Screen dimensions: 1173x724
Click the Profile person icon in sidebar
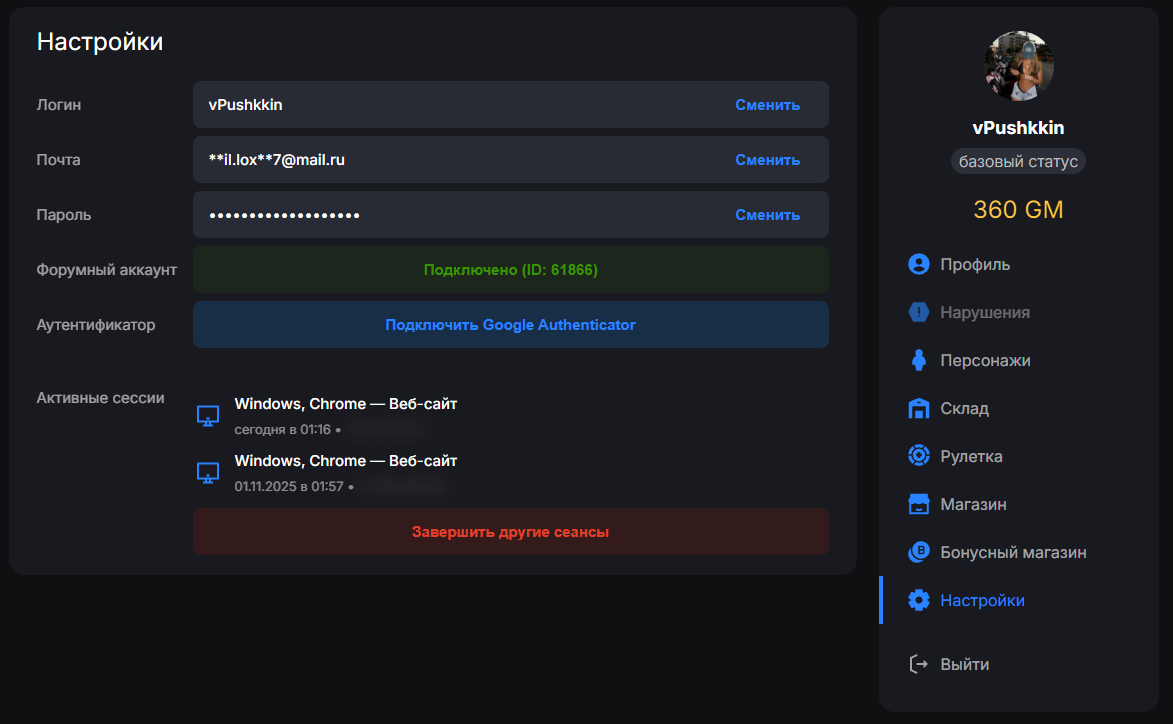pos(918,264)
